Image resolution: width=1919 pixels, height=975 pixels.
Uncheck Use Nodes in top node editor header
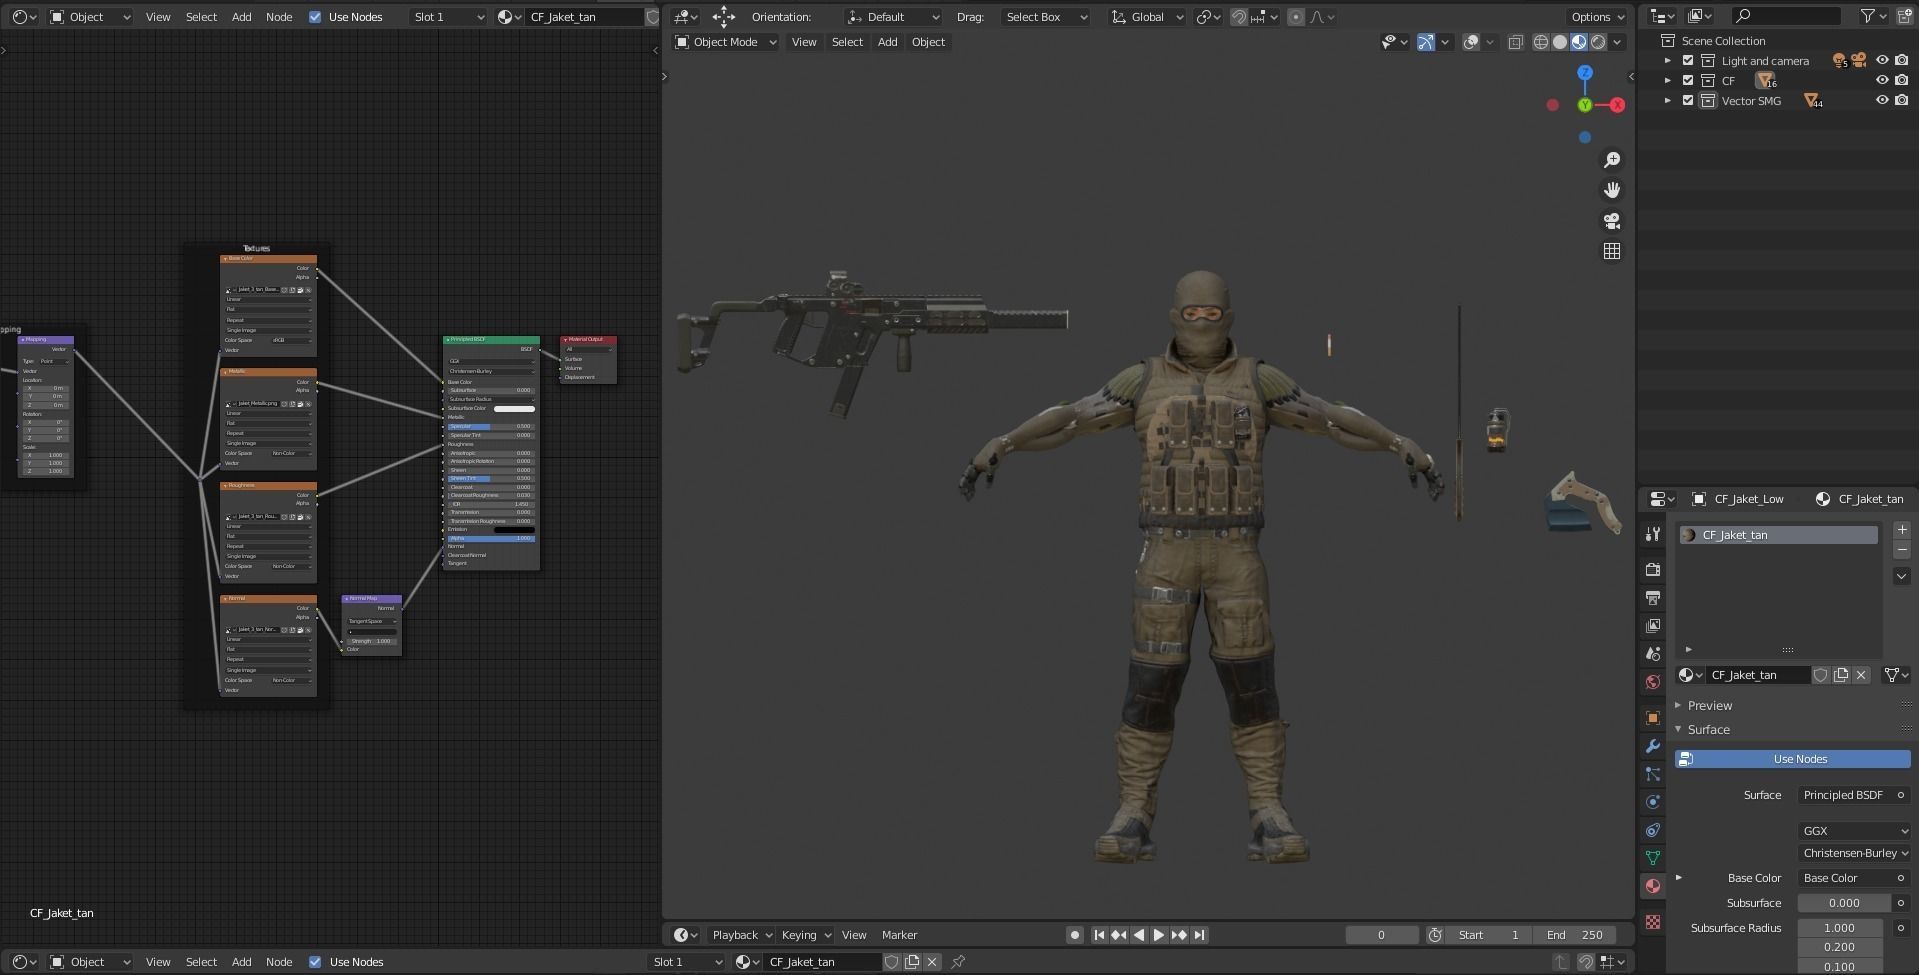(x=315, y=17)
